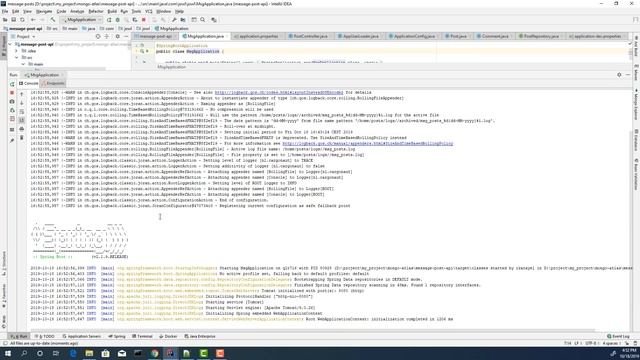Screen dimensions: 640x360
Task: Open the Event Log button
Action: [x=618, y=336]
